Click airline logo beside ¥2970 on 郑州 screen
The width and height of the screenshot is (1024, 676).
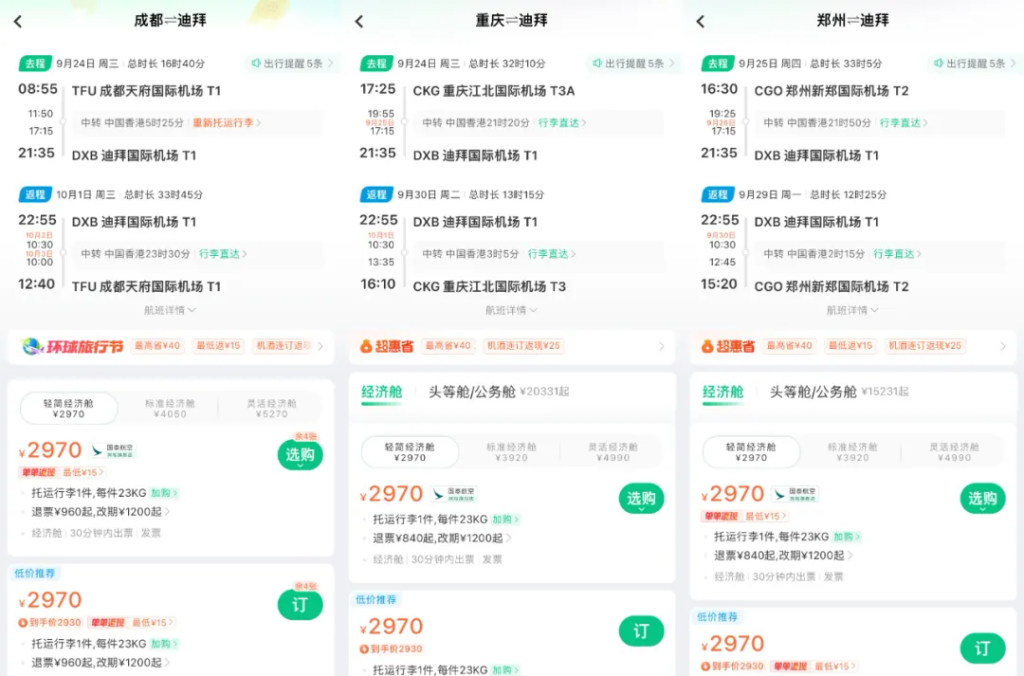(795, 494)
